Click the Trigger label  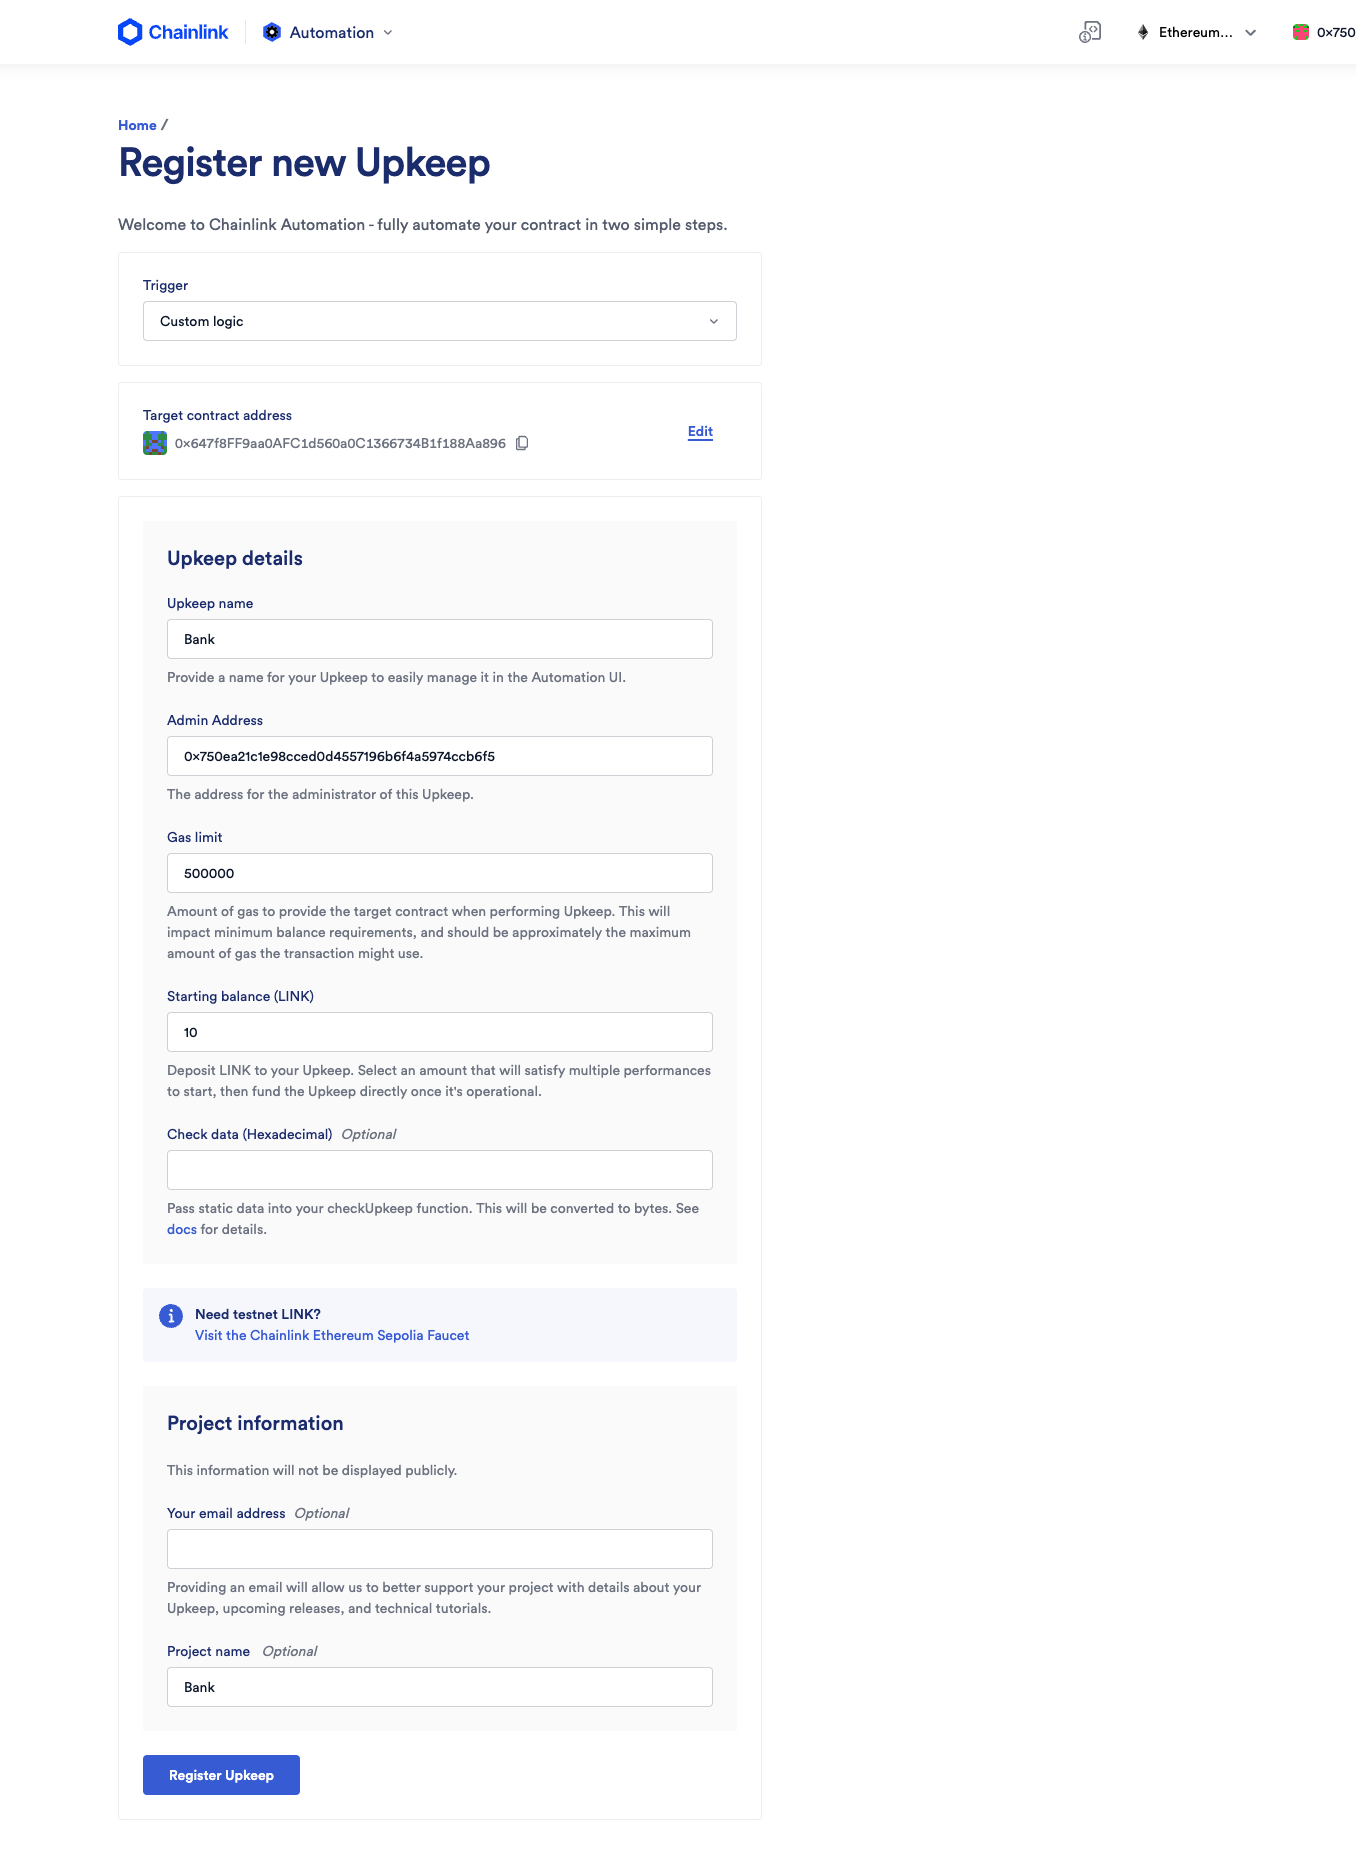coord(165,285)
